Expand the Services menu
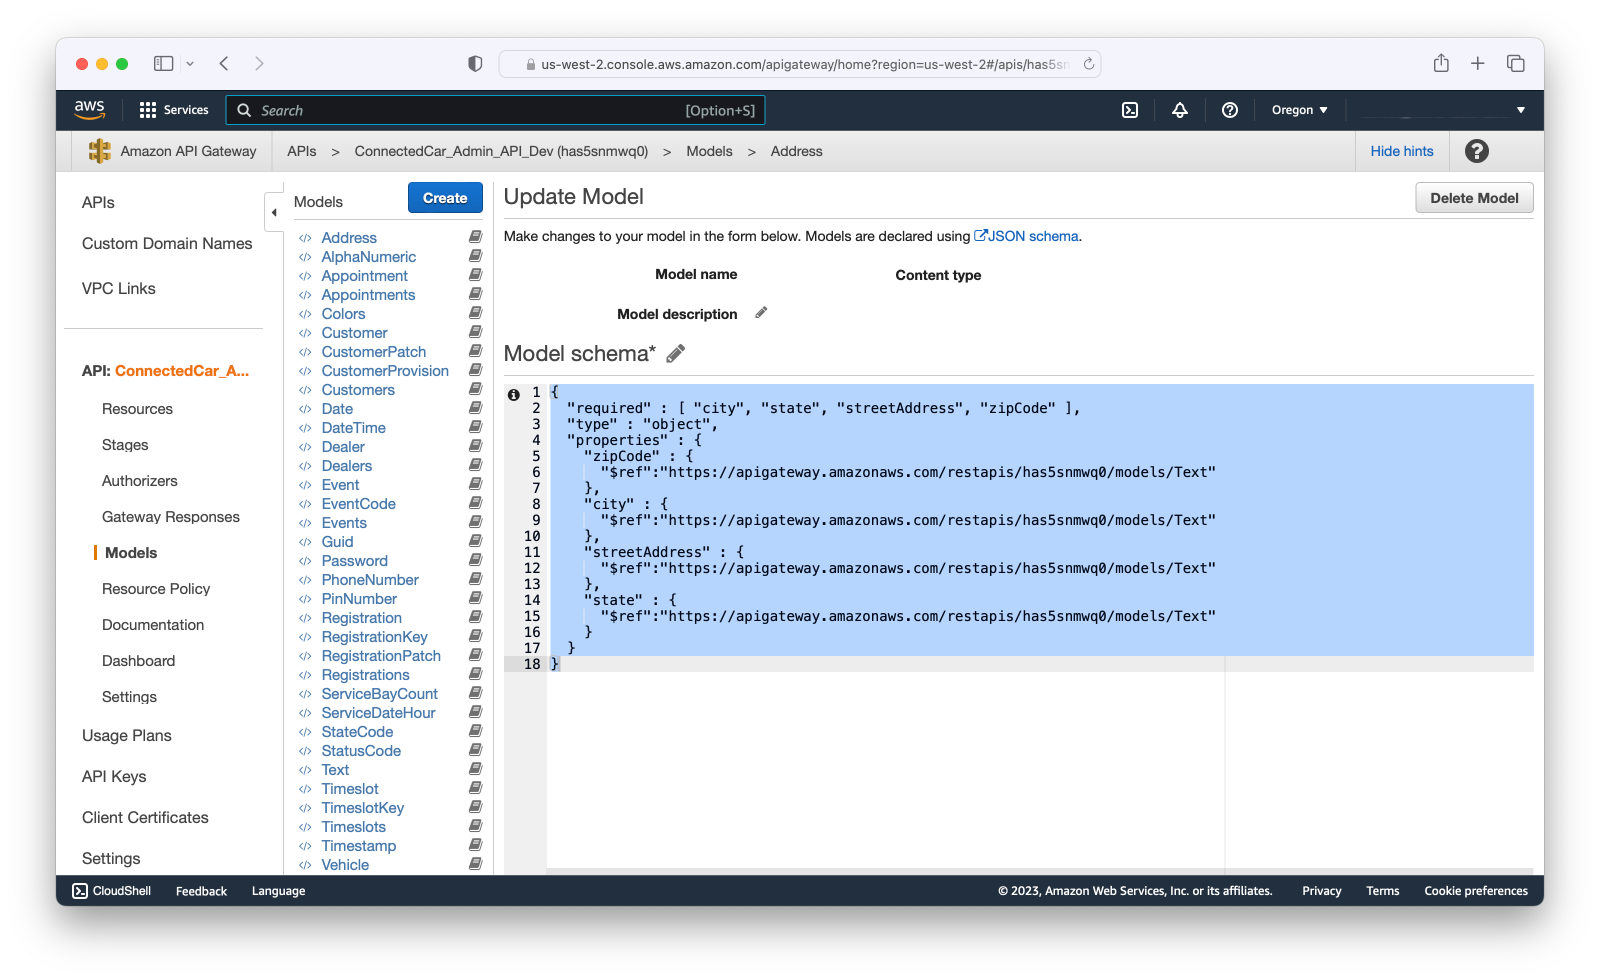Image resolution: width=1600 pixels, height=980 pixels. point(174,110)
